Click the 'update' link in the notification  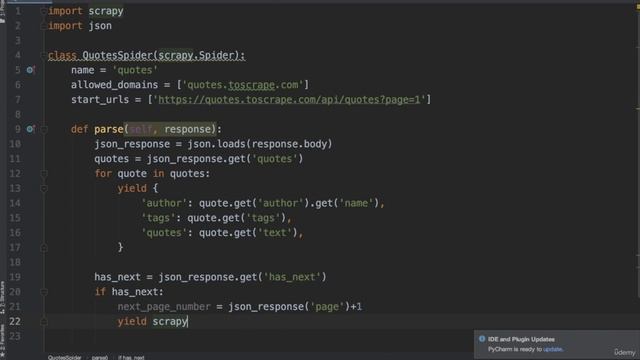(553, 349)
